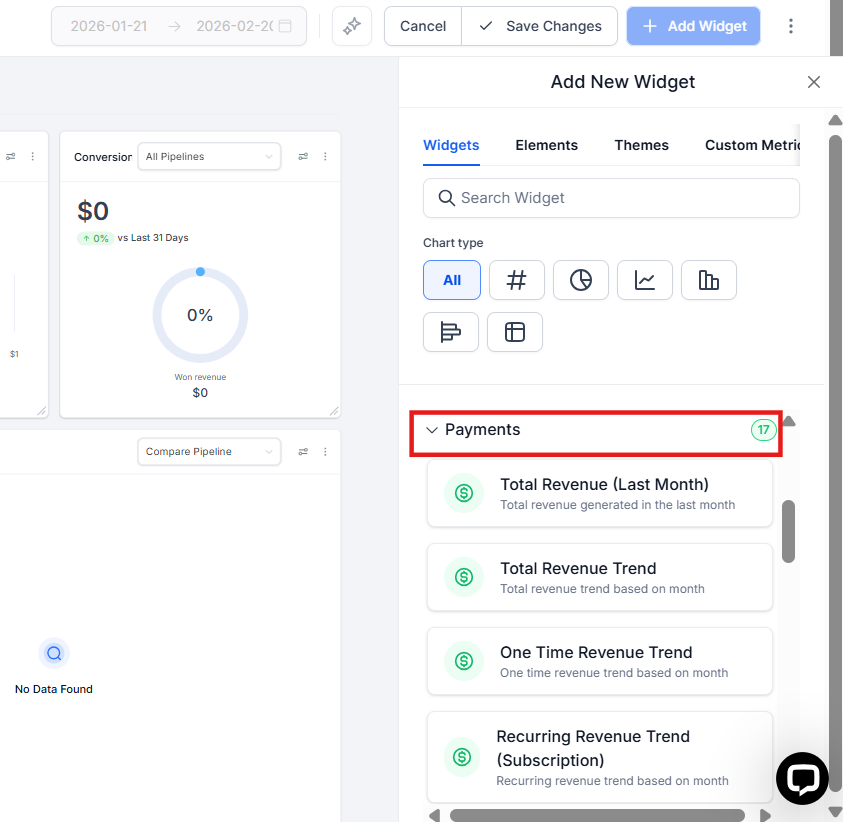Click the widget list vertical scrollbar thumb
Screen dimensions: 843x822
788,531
